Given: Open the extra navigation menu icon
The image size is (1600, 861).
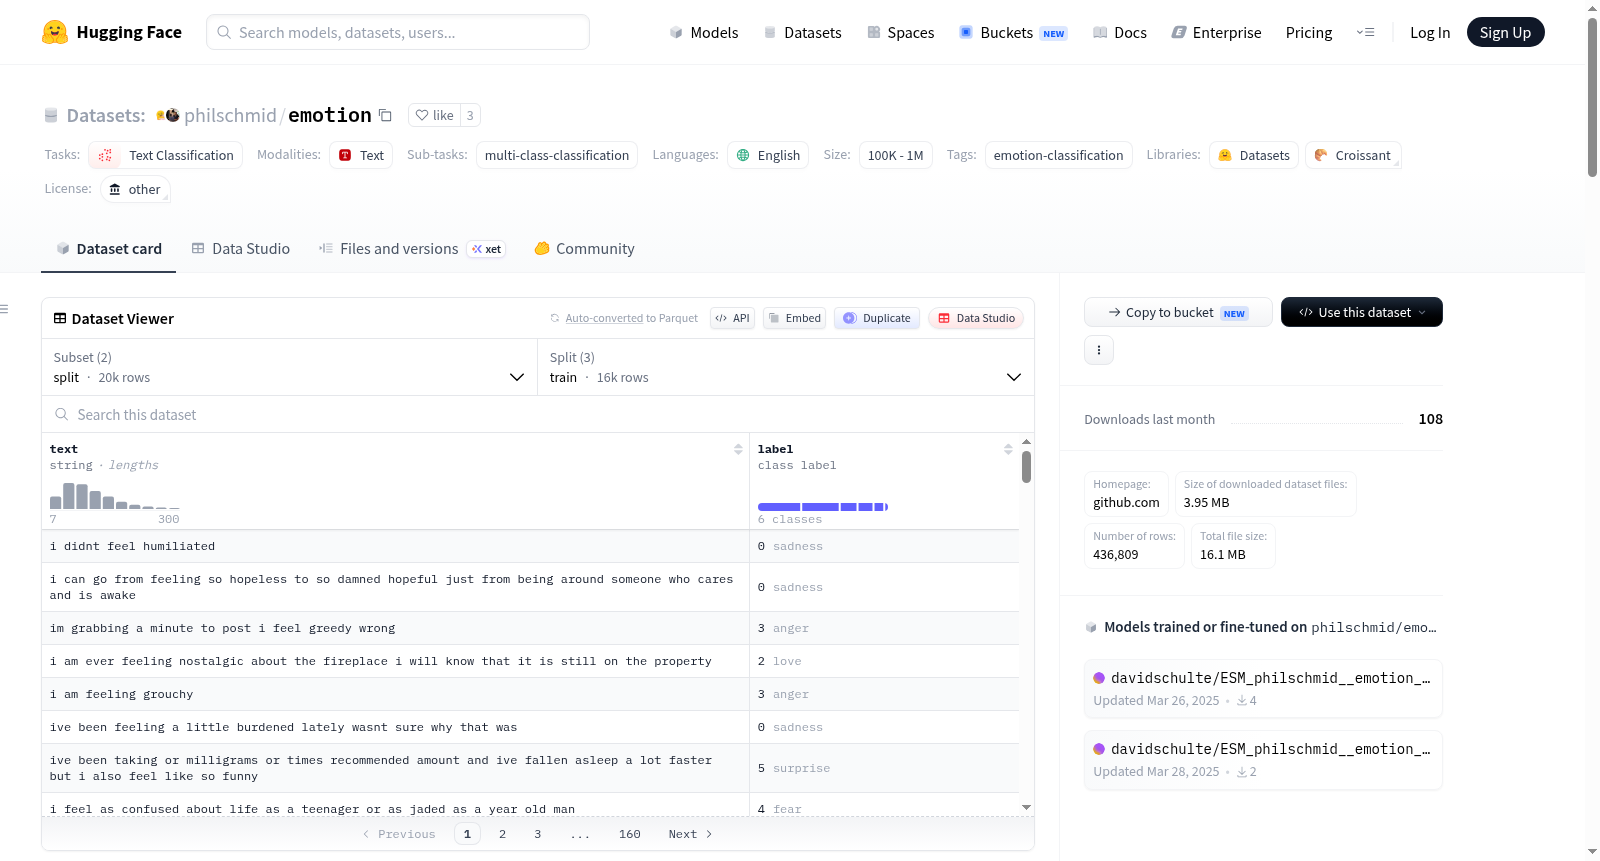Looking at the screenshot, I should pyautogui.click(x=1365, y=32).
